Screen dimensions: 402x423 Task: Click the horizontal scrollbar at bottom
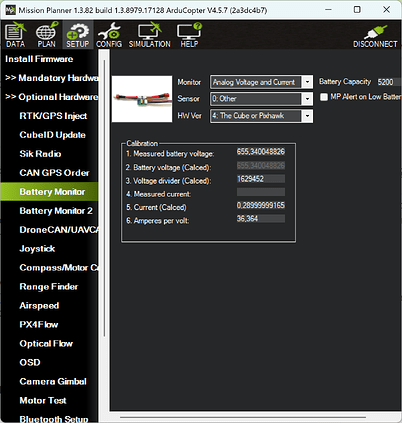[243, 417]
